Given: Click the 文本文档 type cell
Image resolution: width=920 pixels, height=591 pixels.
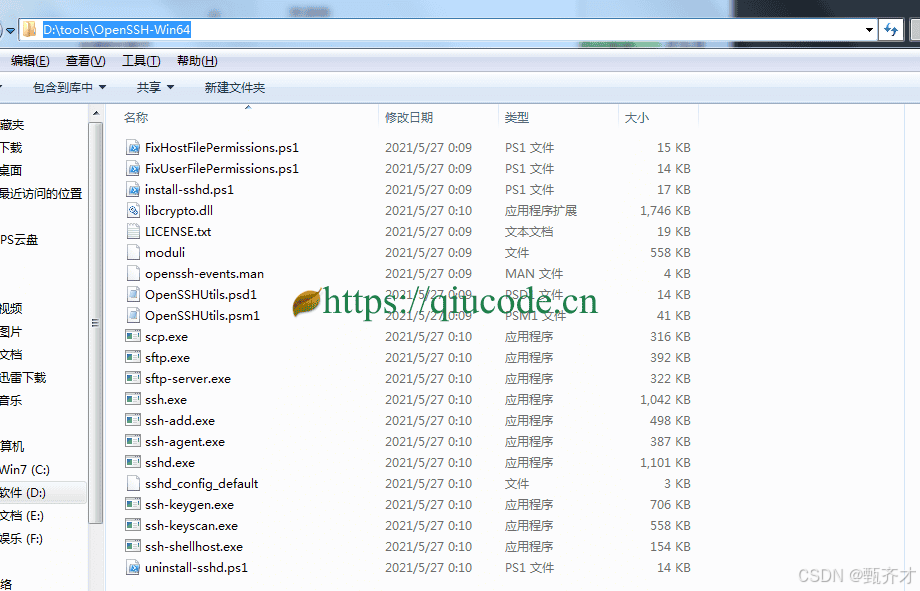Looking at the screenshot, I should [x=529, y=231].
